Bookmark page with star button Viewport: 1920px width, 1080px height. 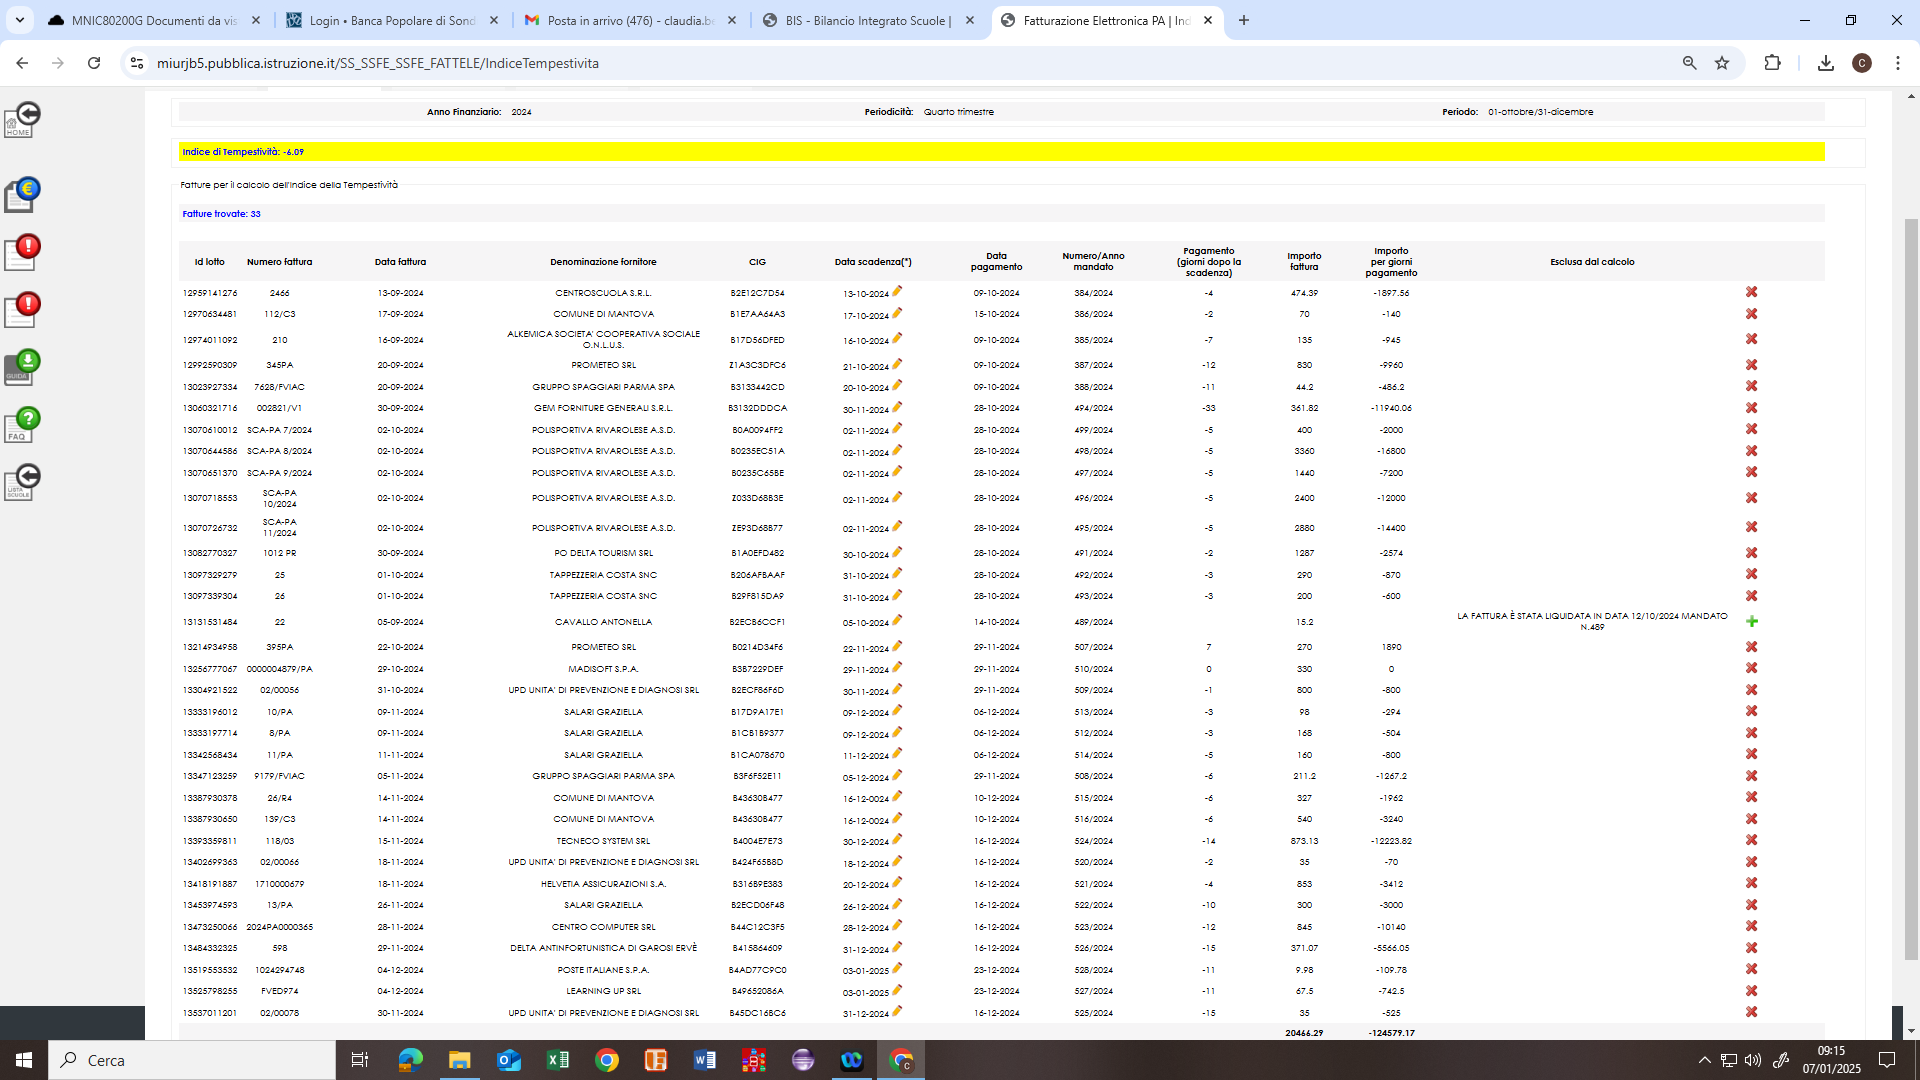click(x=1722, y=63)
